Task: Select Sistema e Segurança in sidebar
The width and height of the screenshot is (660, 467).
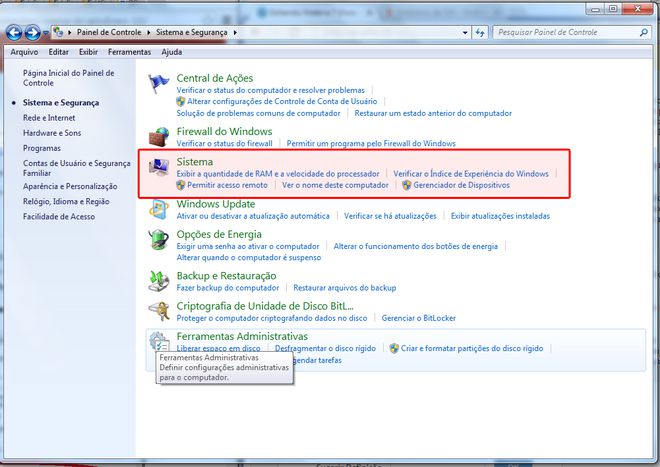Action: pyautogui.click(x=61, y=103)
